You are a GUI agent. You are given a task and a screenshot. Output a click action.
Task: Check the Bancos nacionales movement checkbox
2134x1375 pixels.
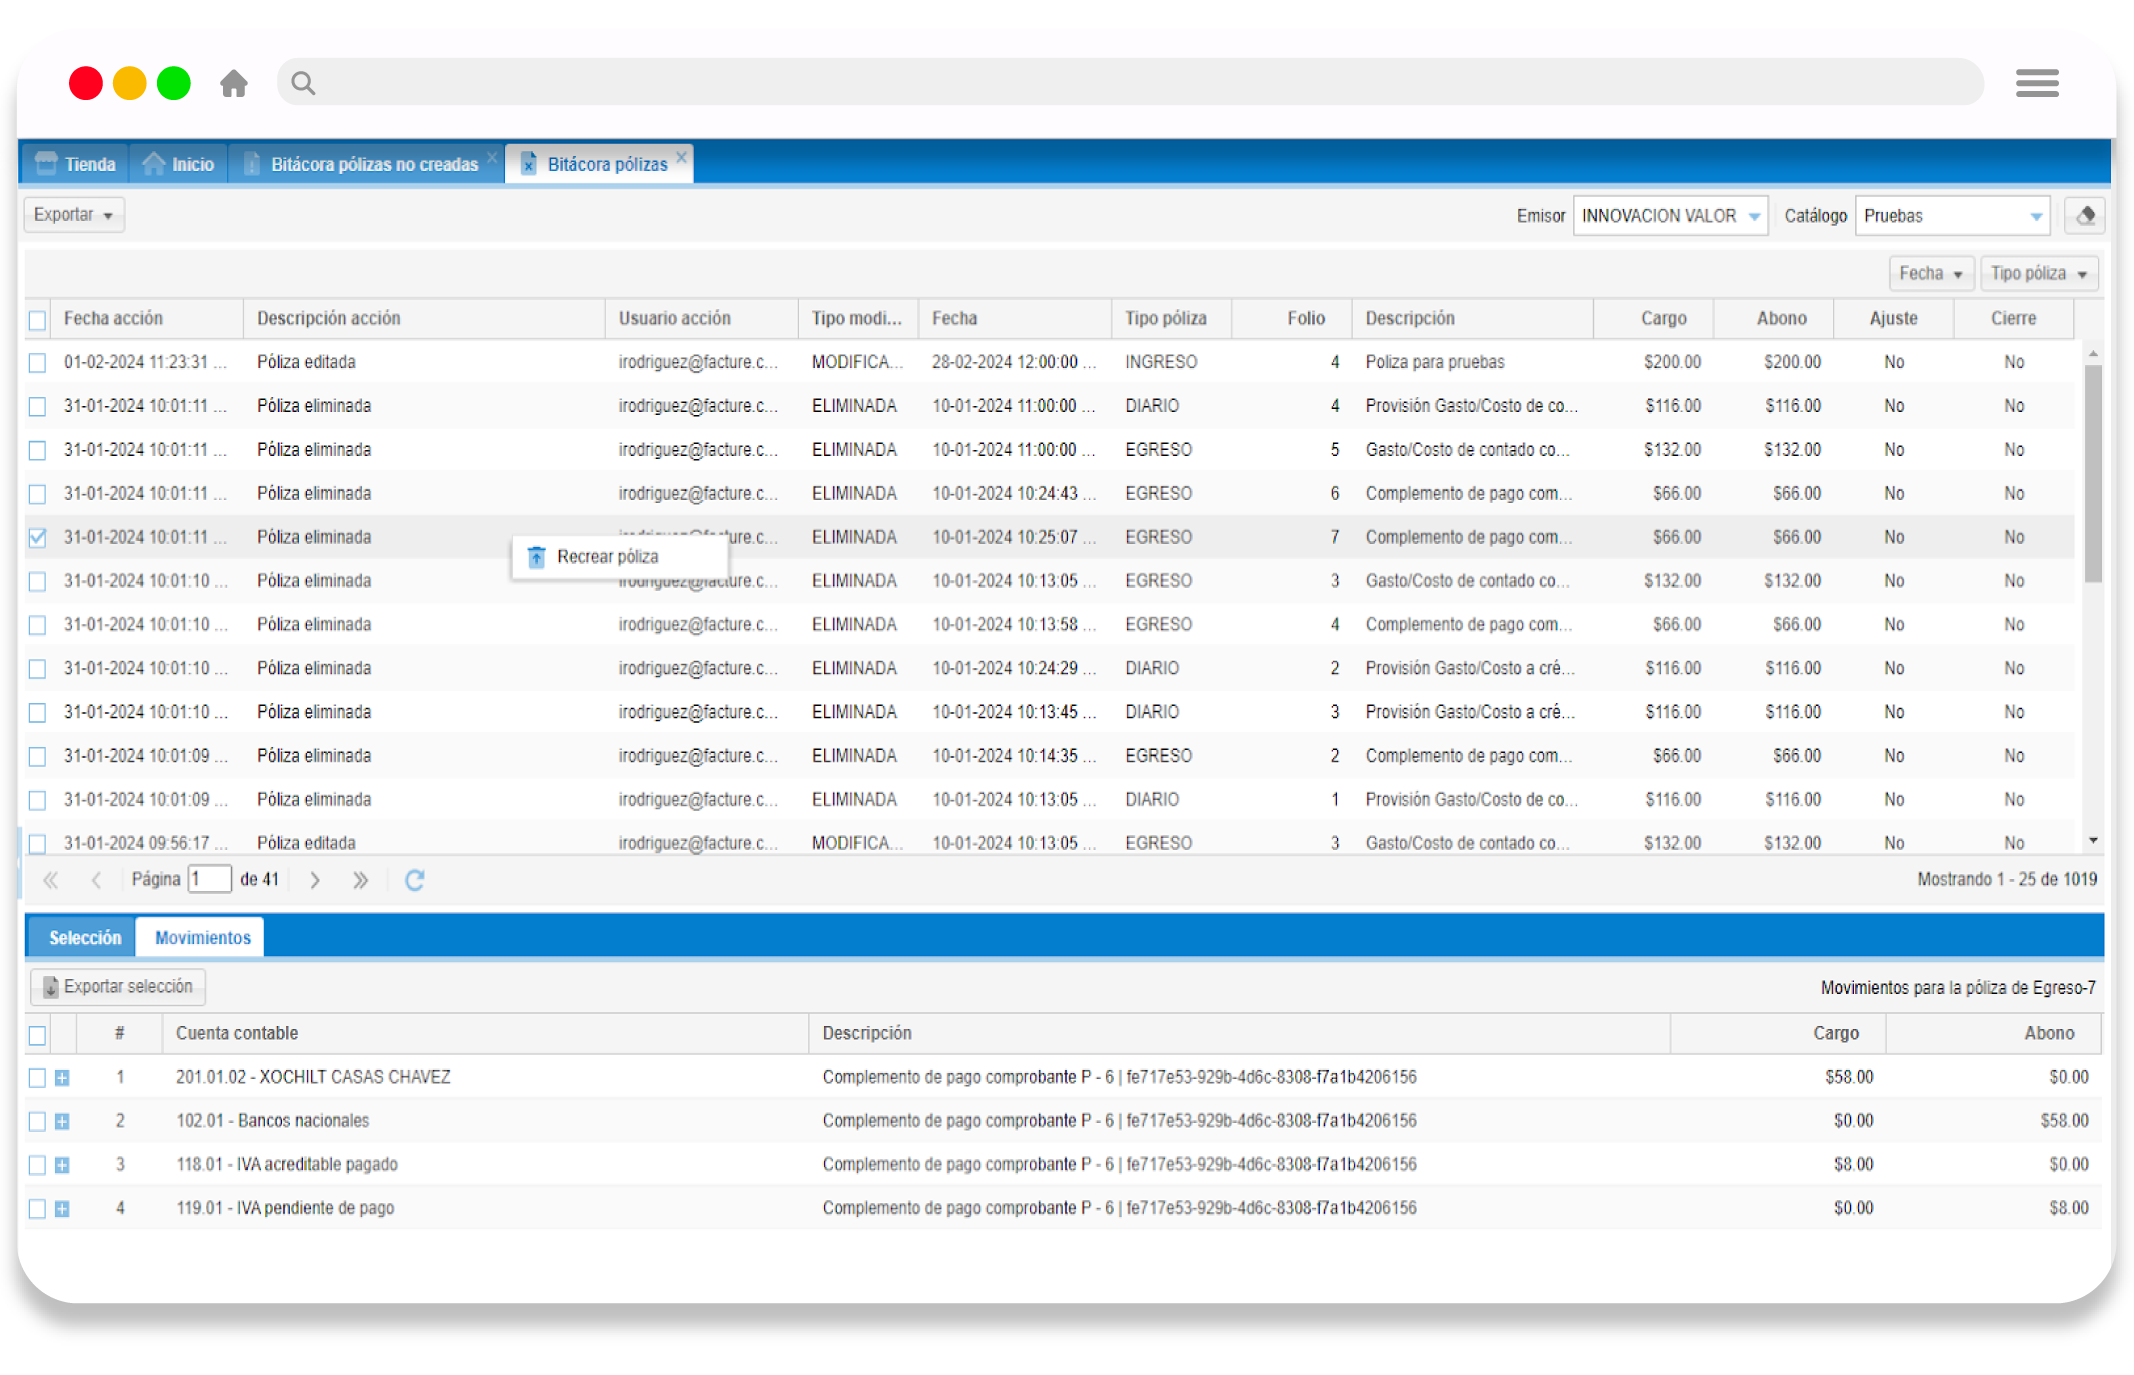37,1122
